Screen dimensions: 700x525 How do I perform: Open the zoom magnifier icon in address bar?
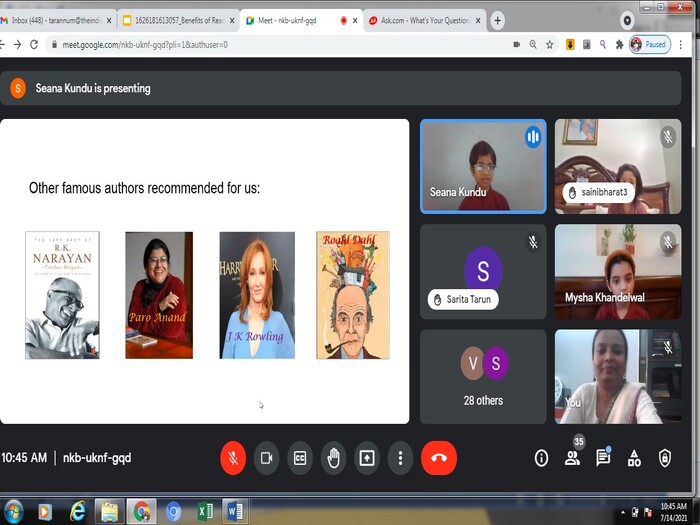pos(533,45)
